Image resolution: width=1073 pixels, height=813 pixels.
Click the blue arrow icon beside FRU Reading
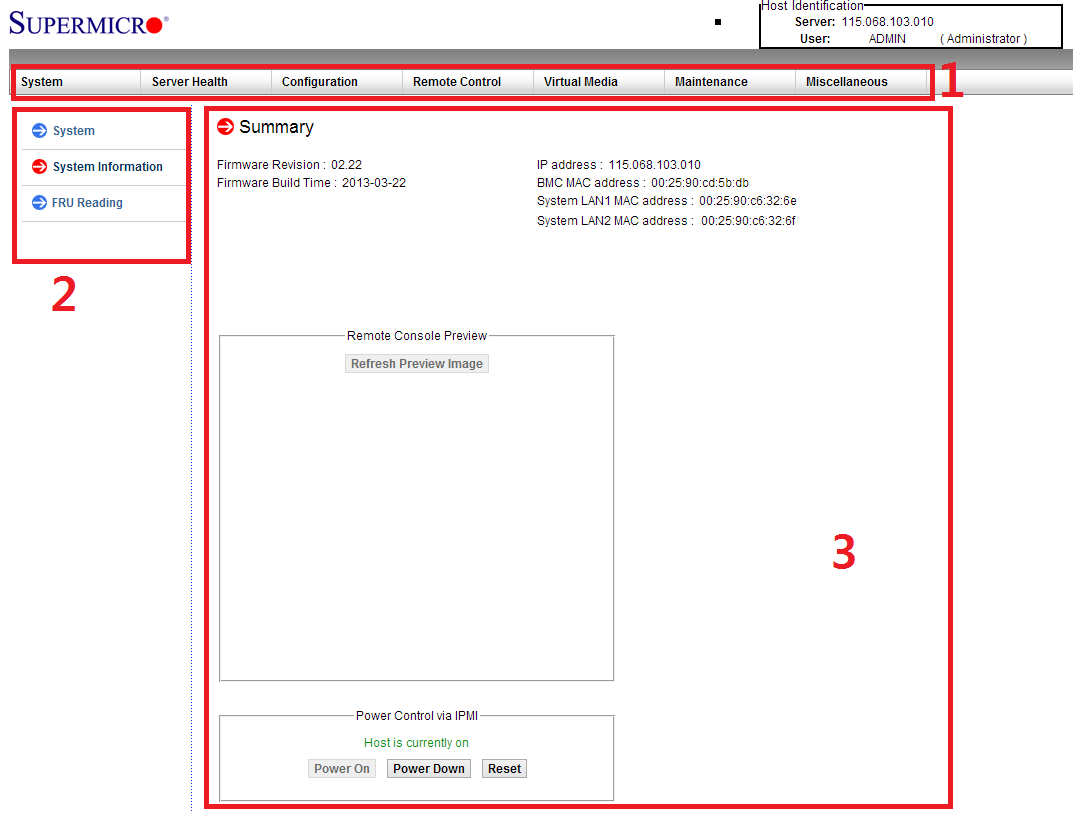click(40, 202)
